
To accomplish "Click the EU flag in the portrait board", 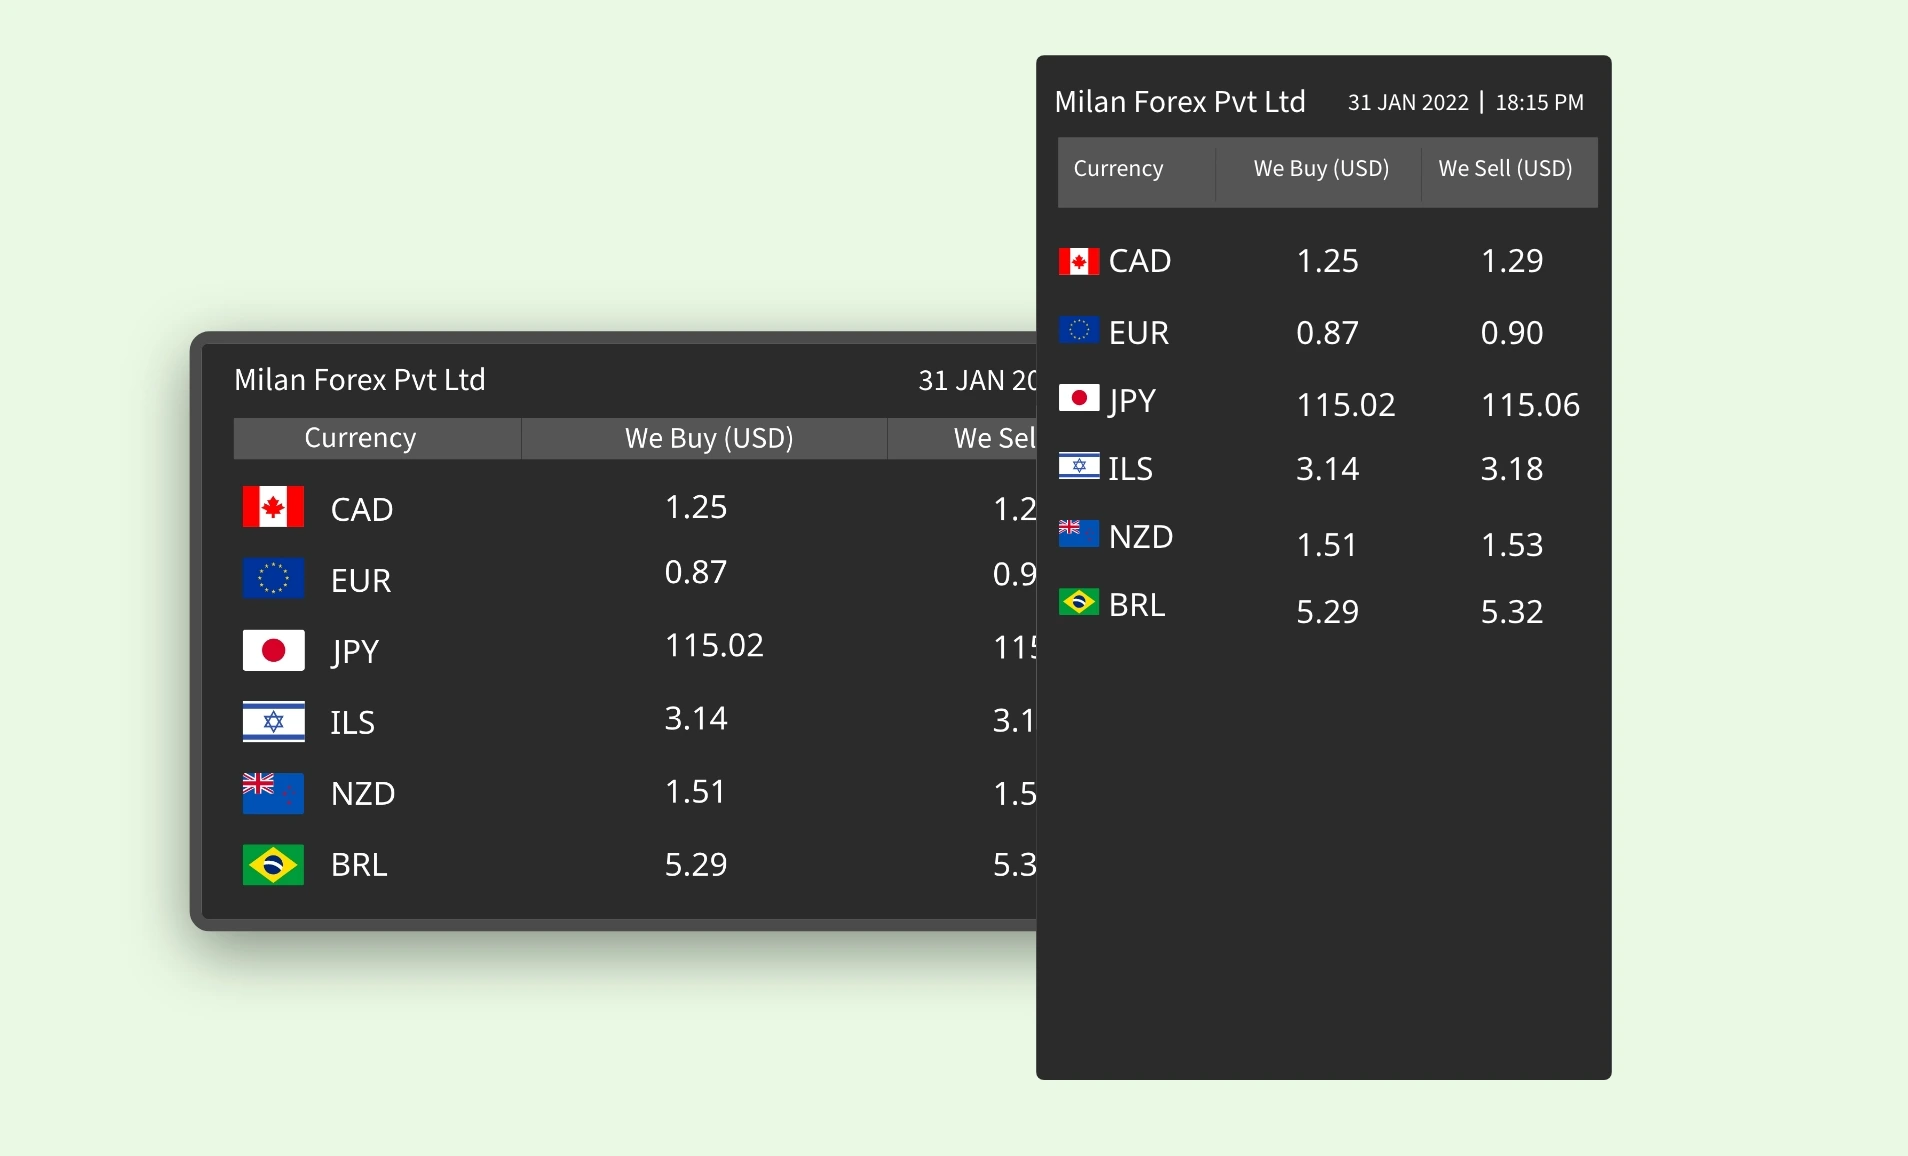I will [x=1079, y=329].
